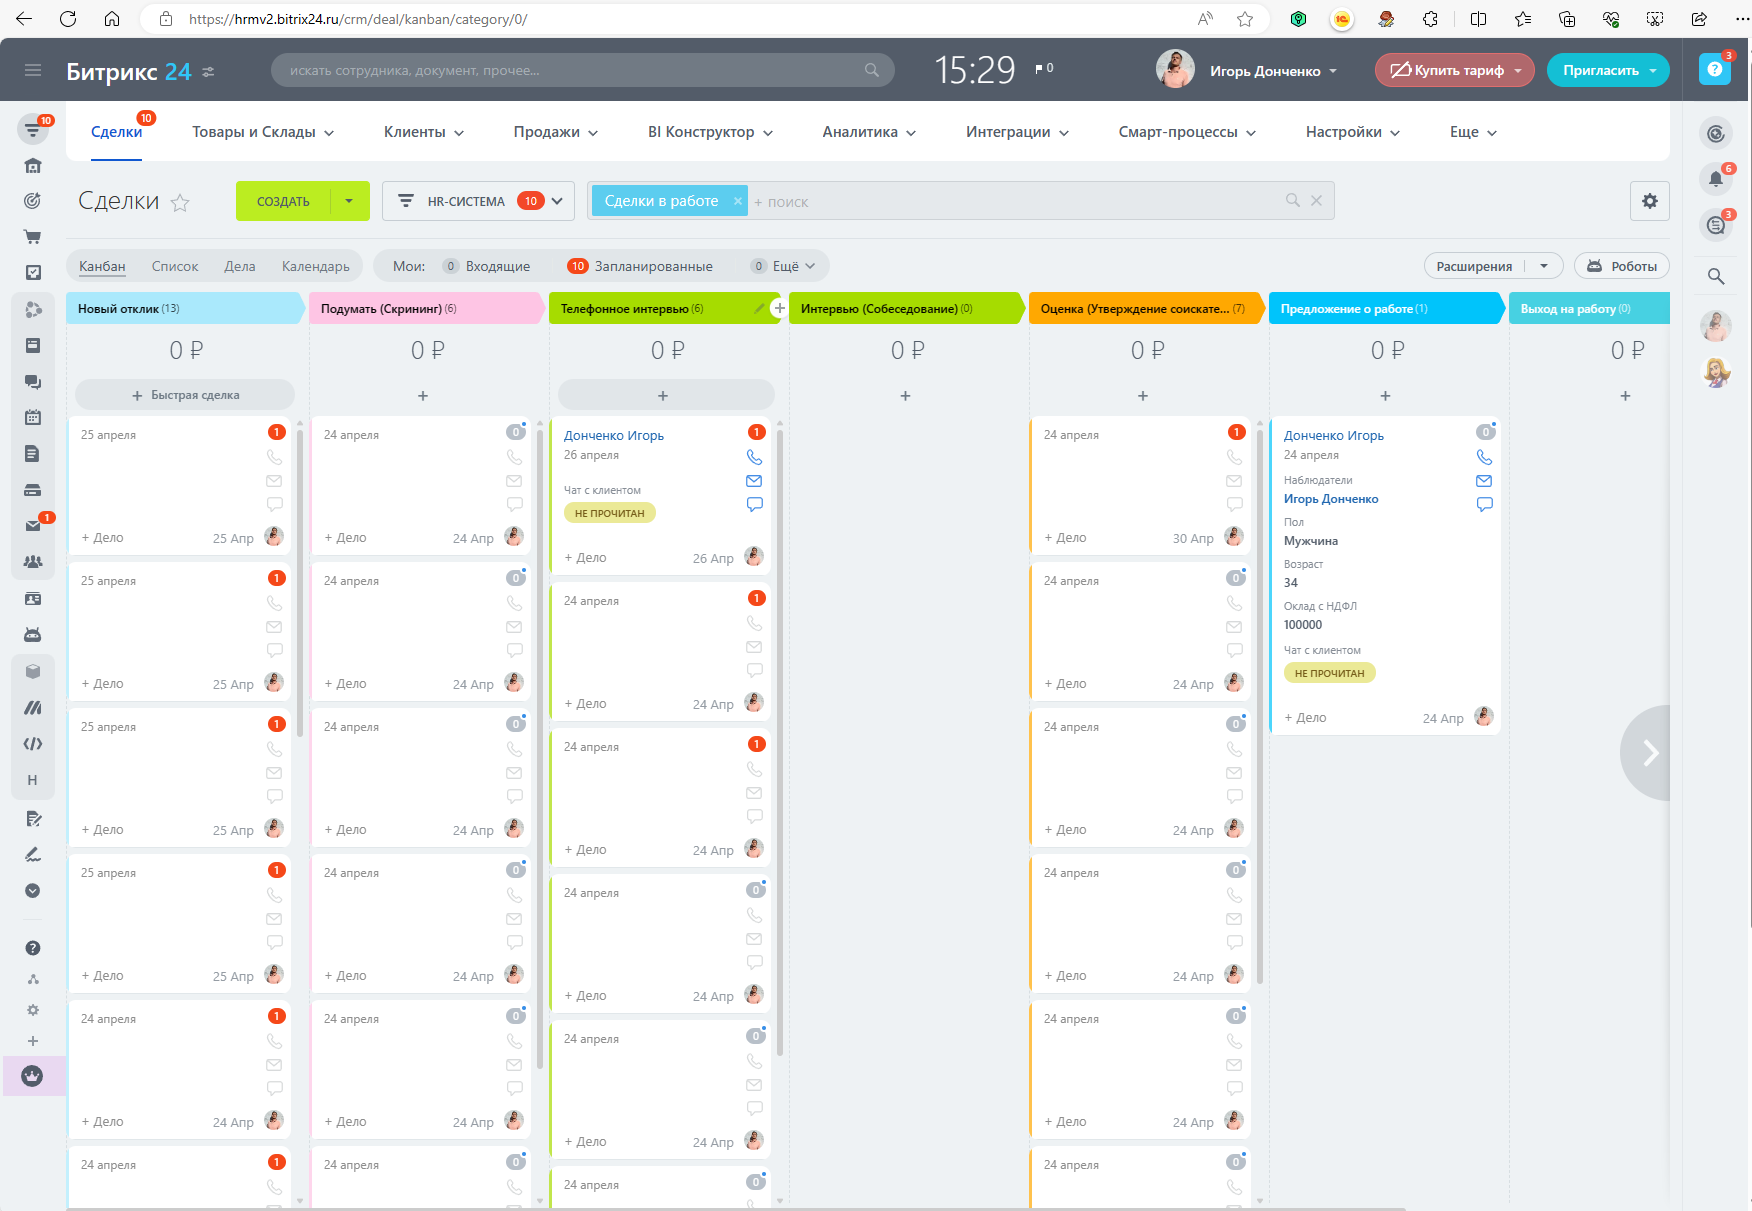Open chat from Донченко Игорь card in Телефонное интервью
1752x1211 pixels.
click(x=754, y=504)
